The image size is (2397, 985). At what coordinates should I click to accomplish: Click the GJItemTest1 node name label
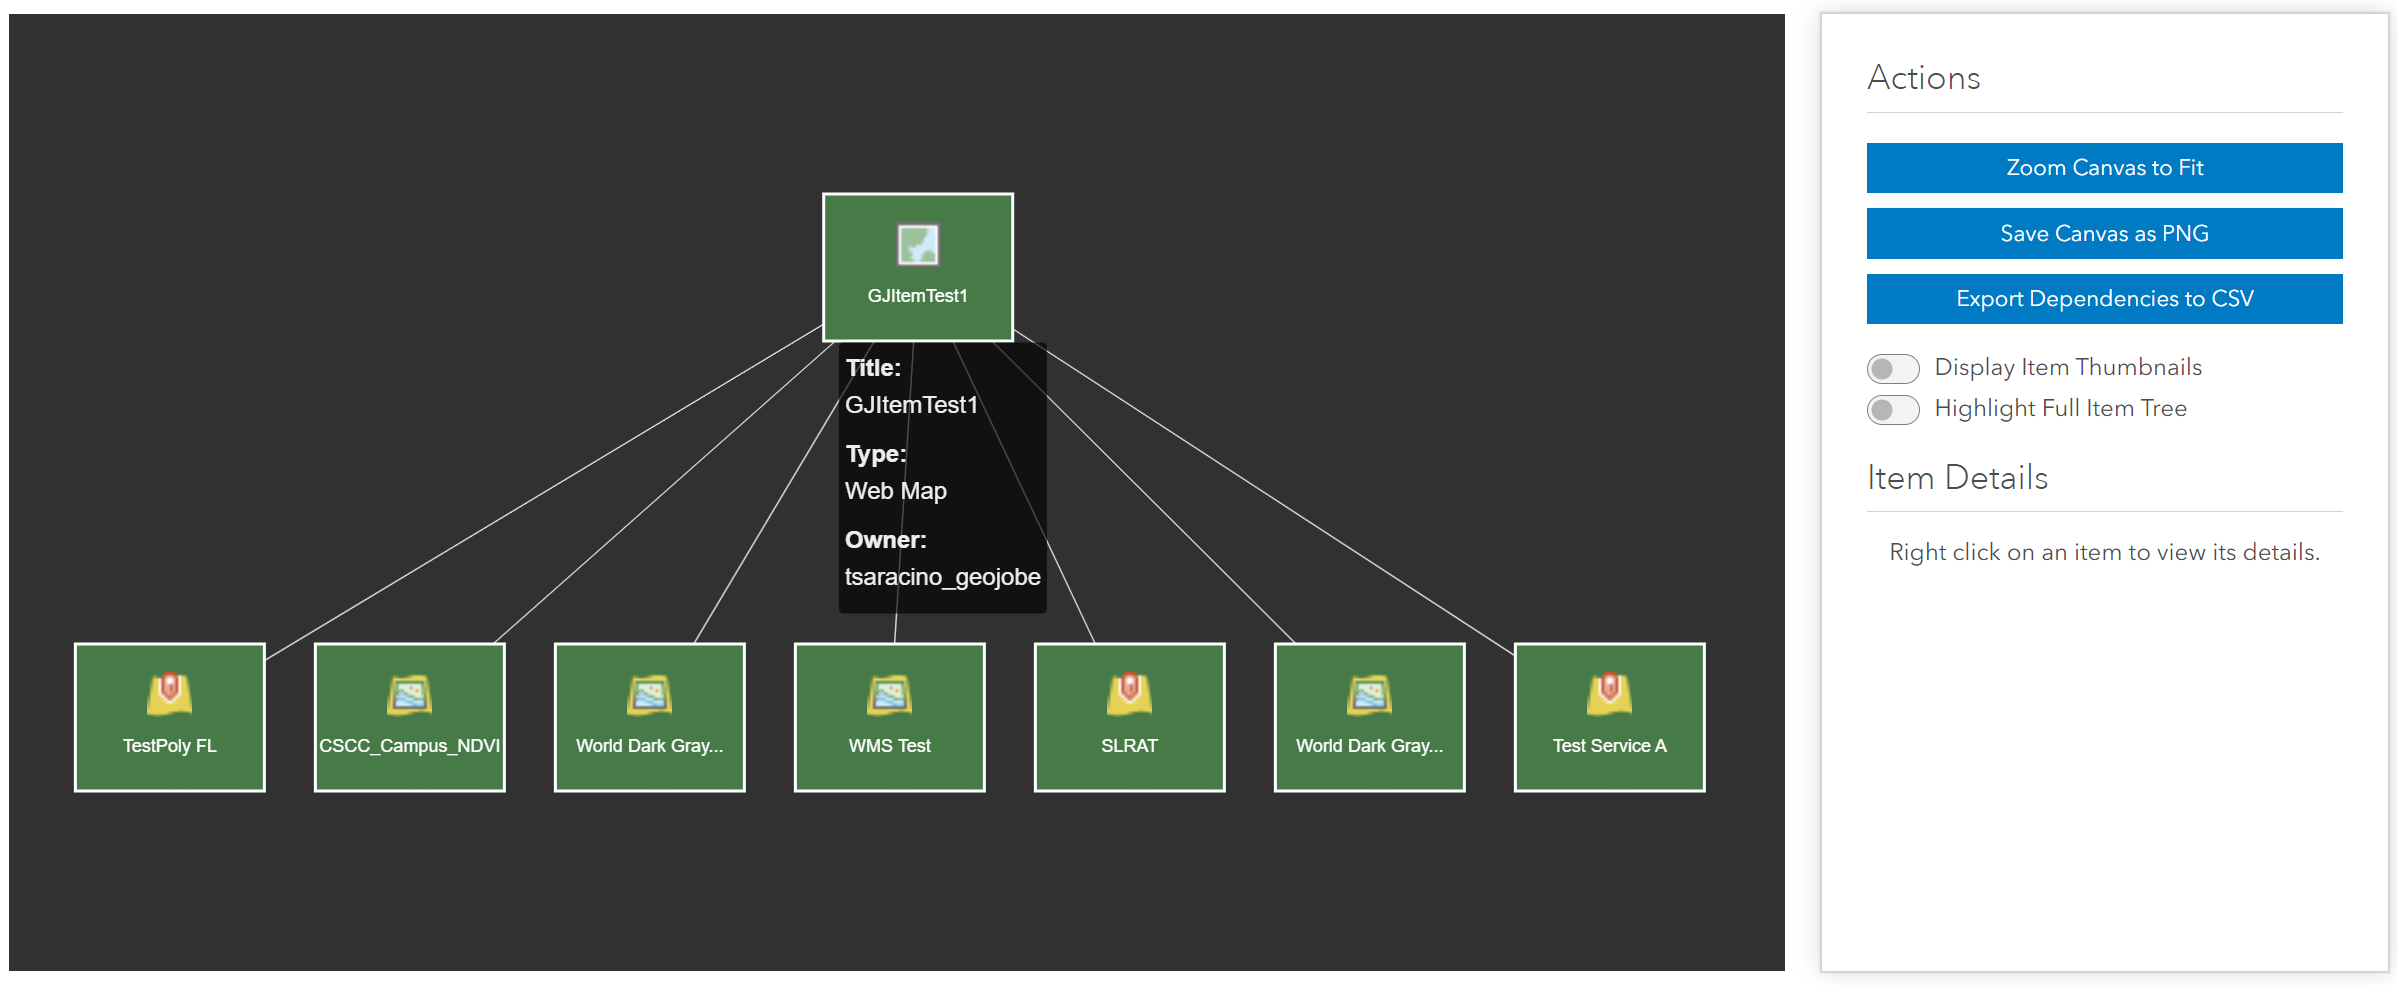[x=917, y=296]
